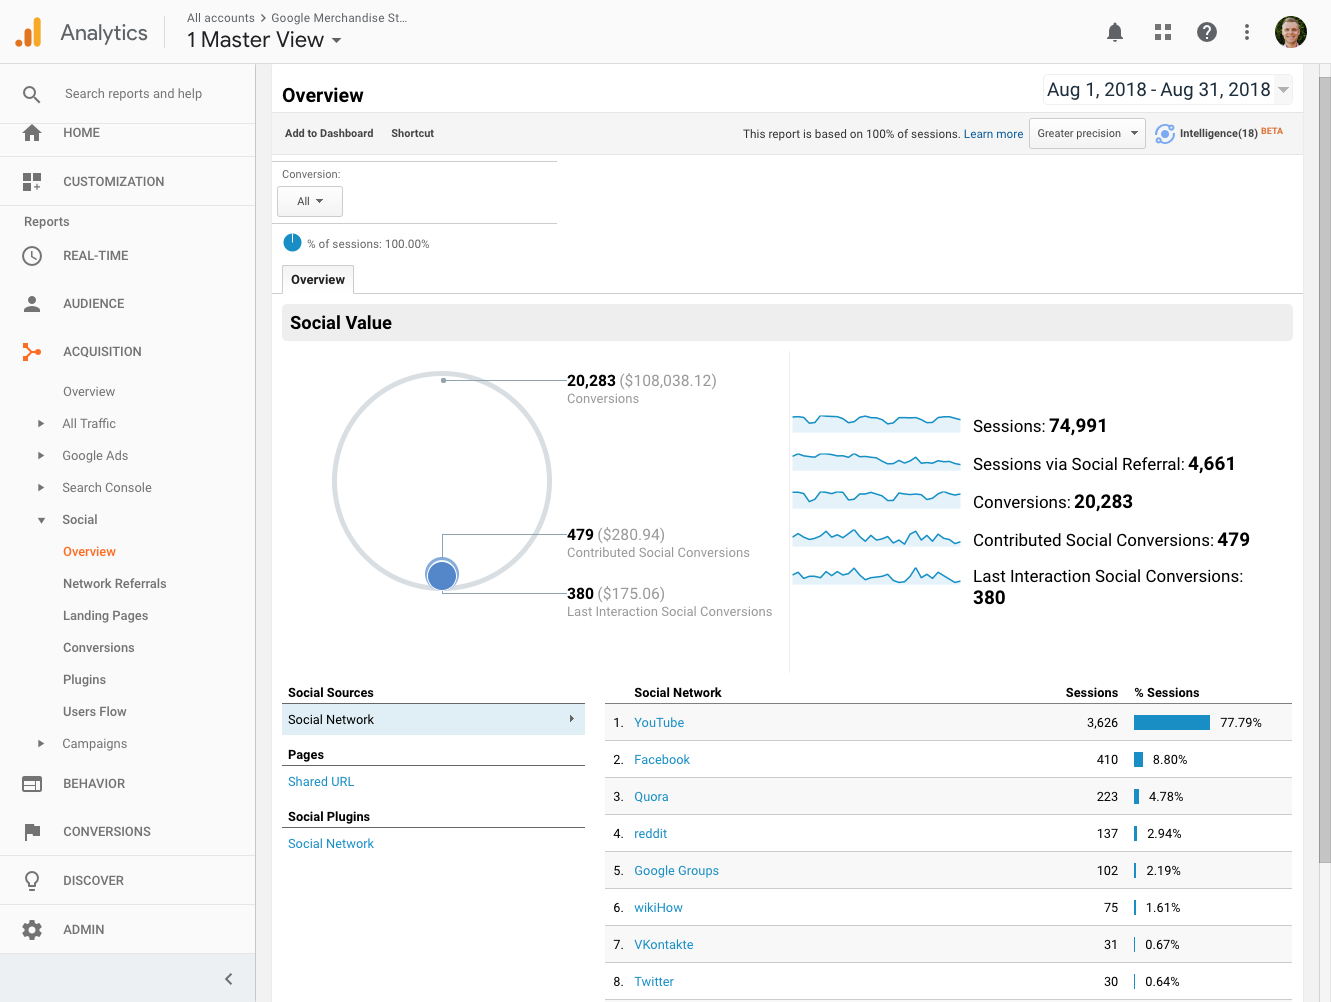The height and width of the screenshot is (1002, 1331).
Task: Open Social Conversions report
Action: (x=98, y=648)
